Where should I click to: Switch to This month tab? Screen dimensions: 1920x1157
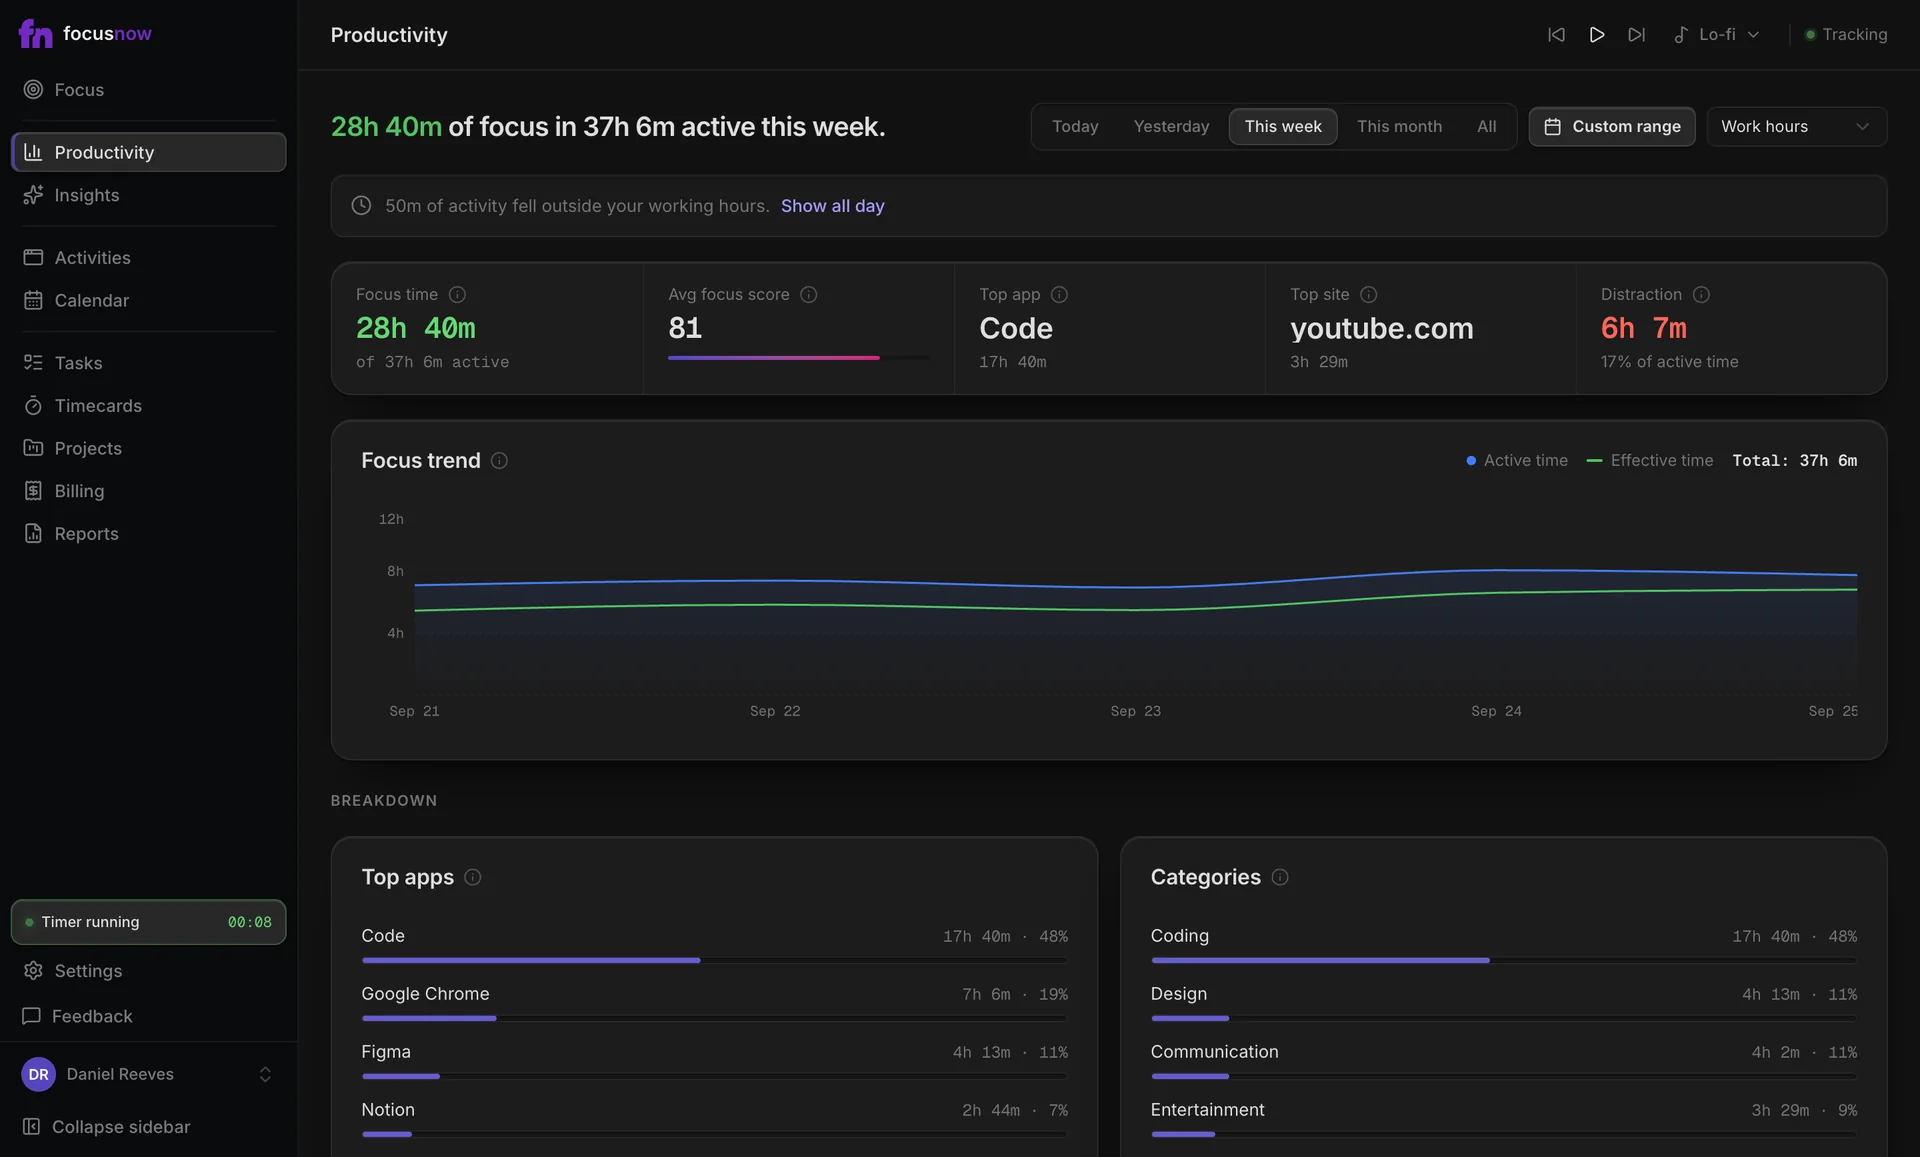(x=1399, y=127)
